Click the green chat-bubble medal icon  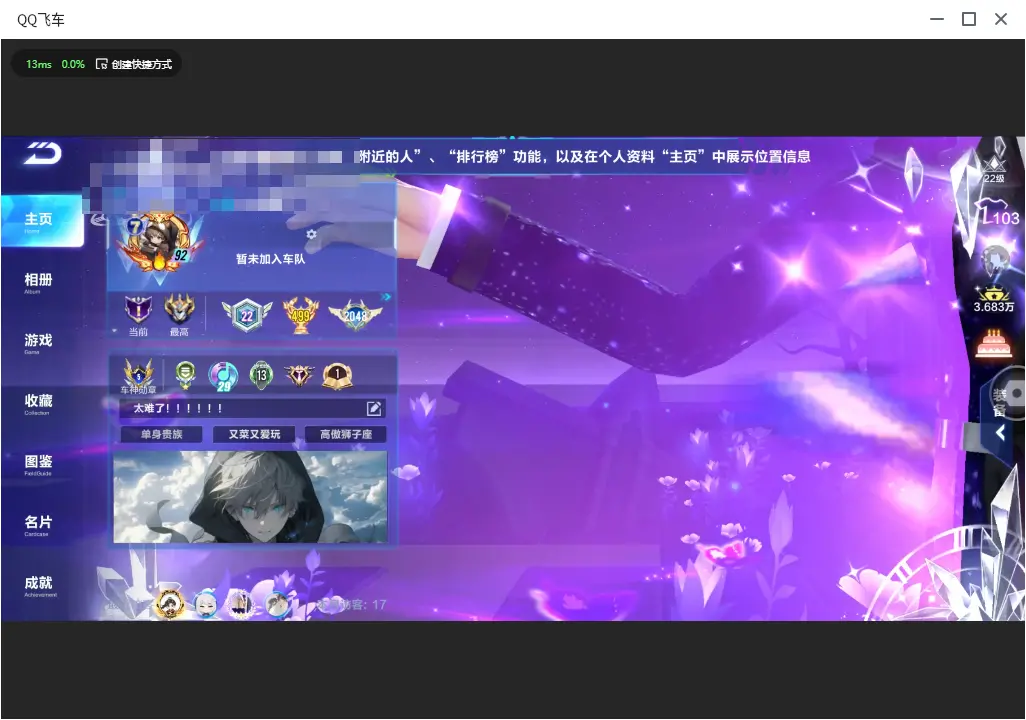(186, 374)
